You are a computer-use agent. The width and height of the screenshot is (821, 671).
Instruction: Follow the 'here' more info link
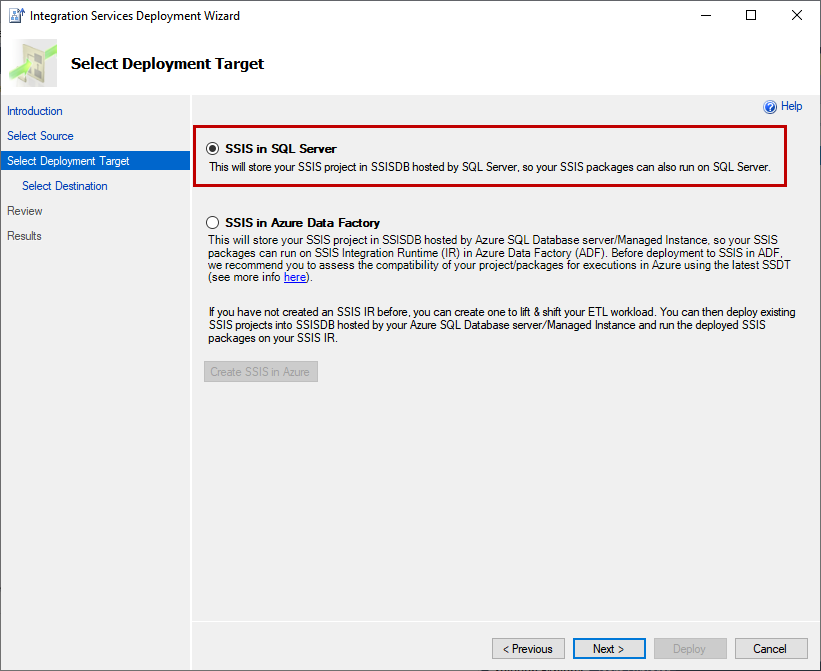[x=295, y=277]
